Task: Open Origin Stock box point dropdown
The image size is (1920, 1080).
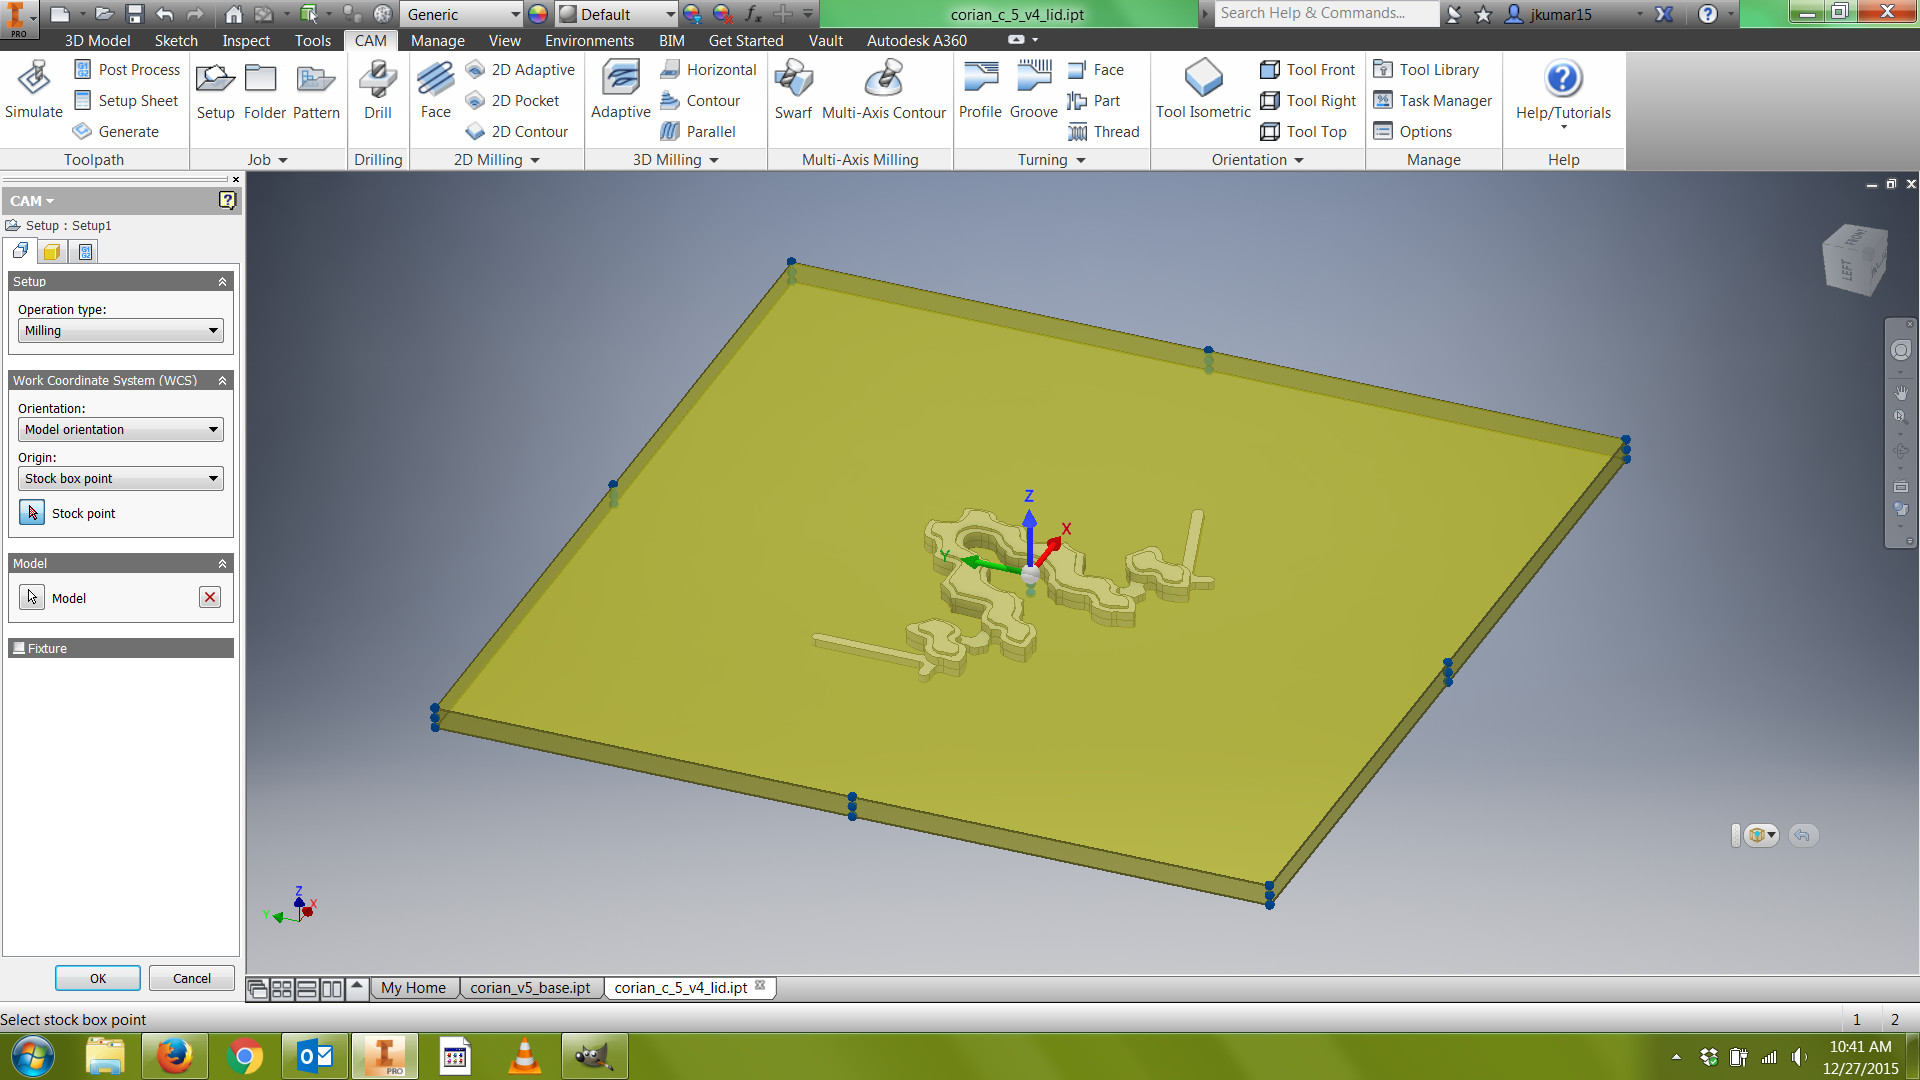Action: click(121, 479)
